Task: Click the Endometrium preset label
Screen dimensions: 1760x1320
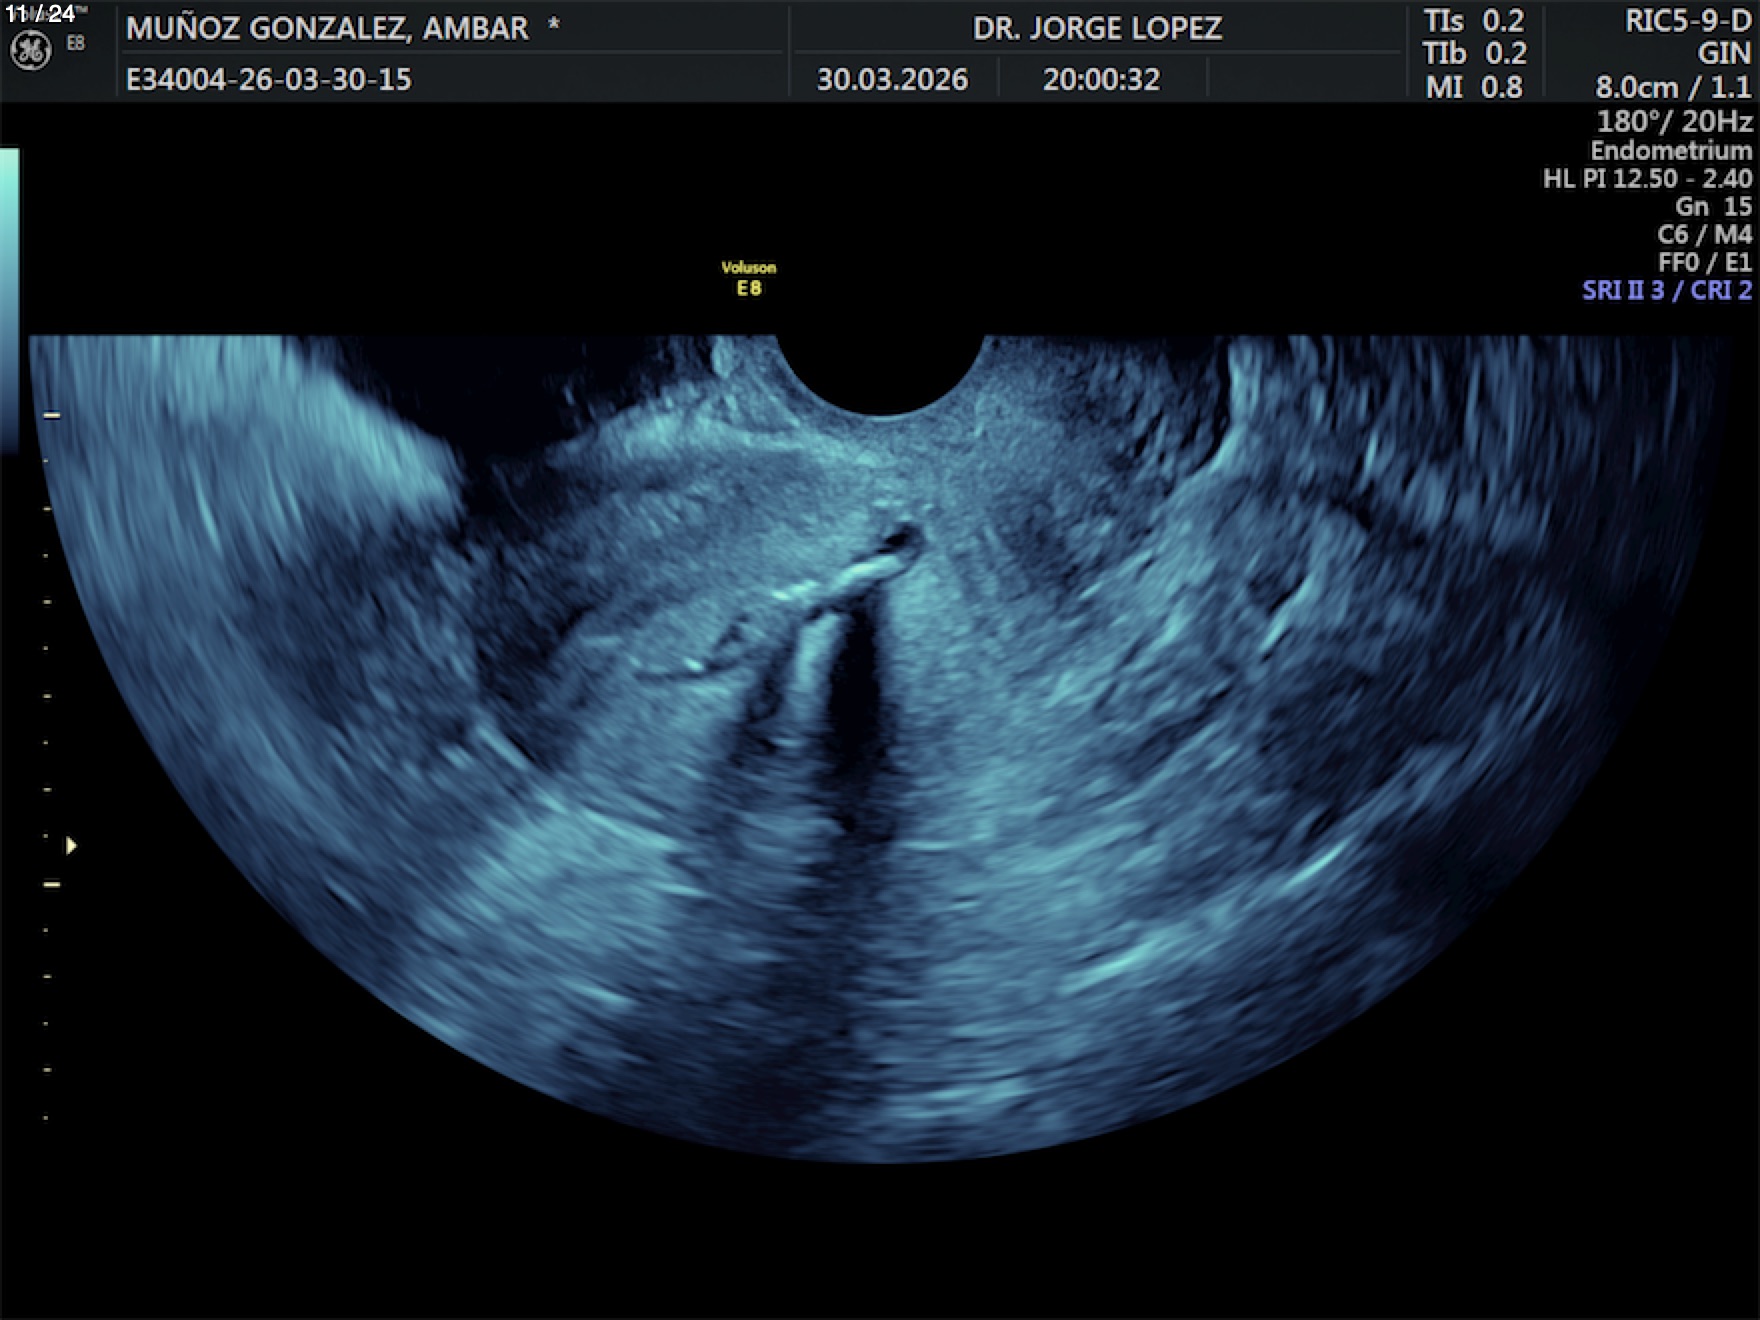Action: pos(1670,151)
